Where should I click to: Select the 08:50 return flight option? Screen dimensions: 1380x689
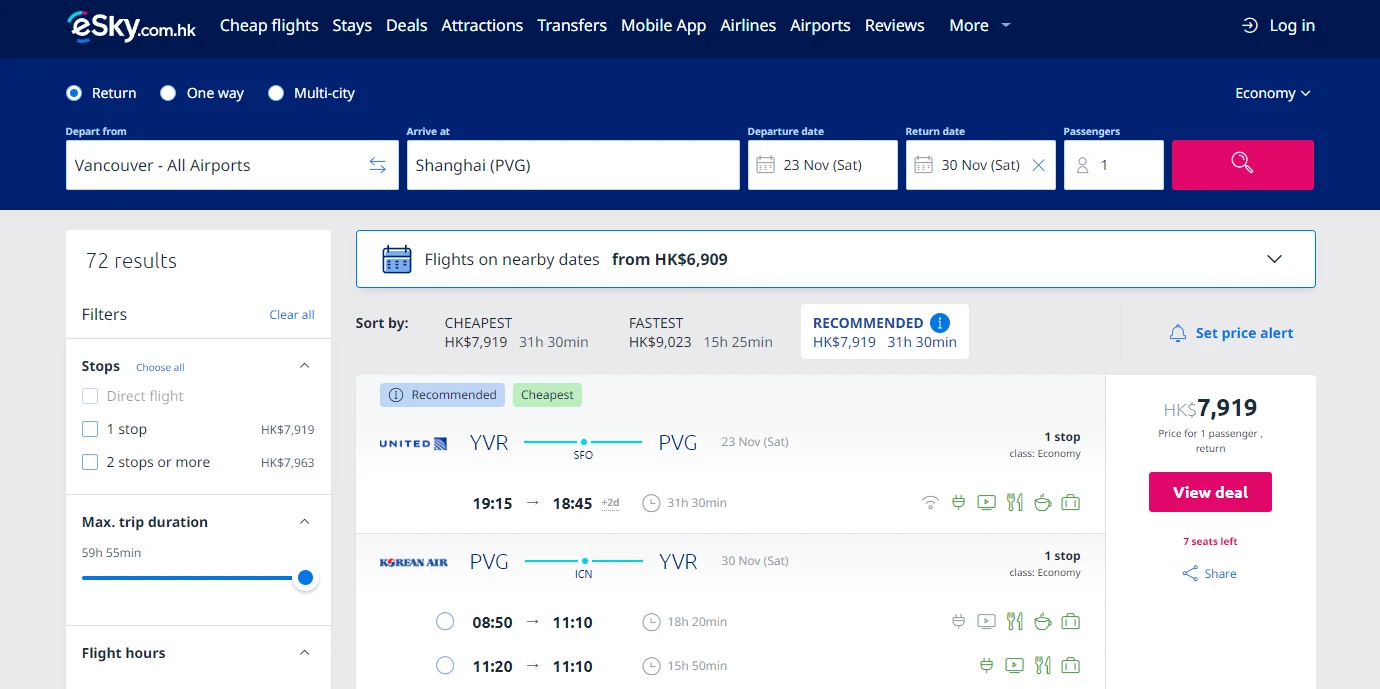click(x=445, y=622)
